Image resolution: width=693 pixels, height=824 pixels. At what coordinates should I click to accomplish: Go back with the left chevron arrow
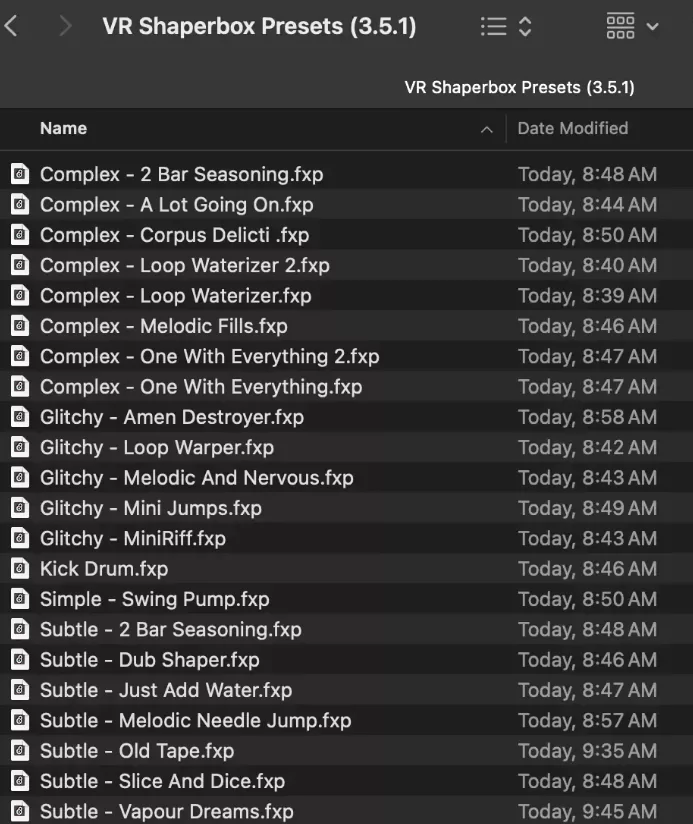coord(11,26)
